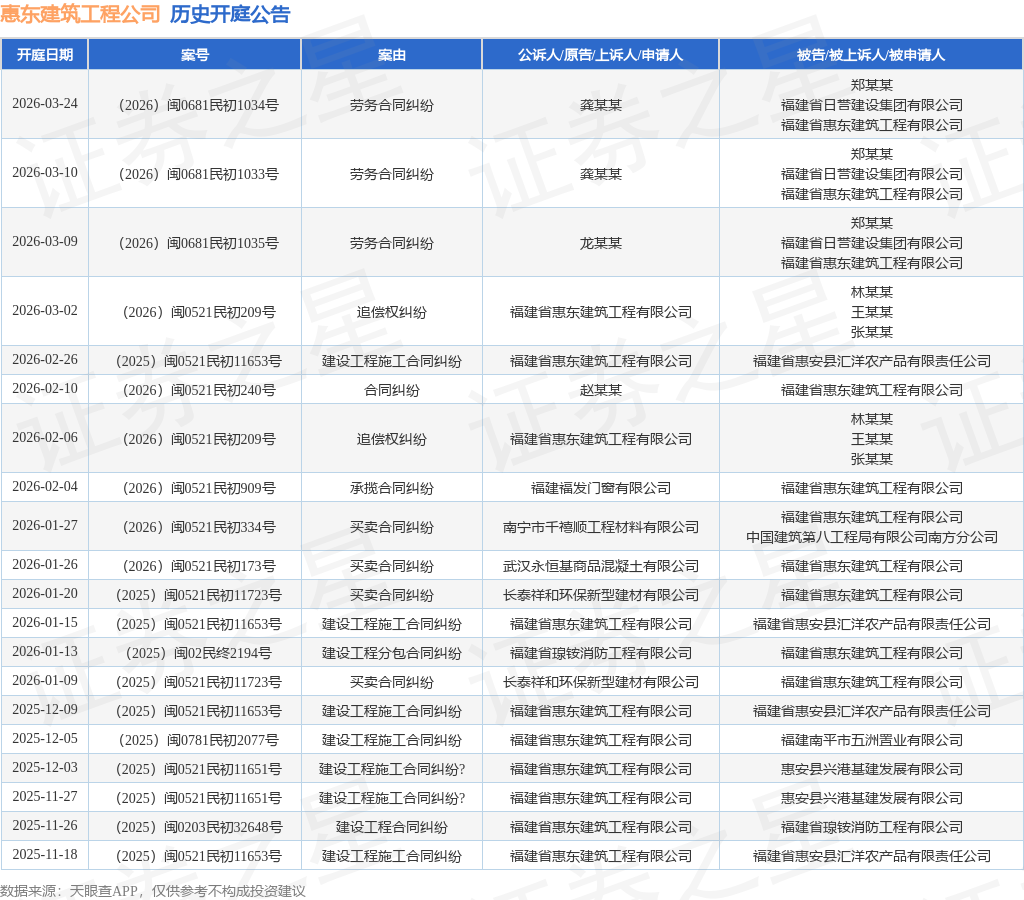
Task: Select the 惠东建筑工程公司 title text
Action: pyautogui.click(x=80, y=14)
